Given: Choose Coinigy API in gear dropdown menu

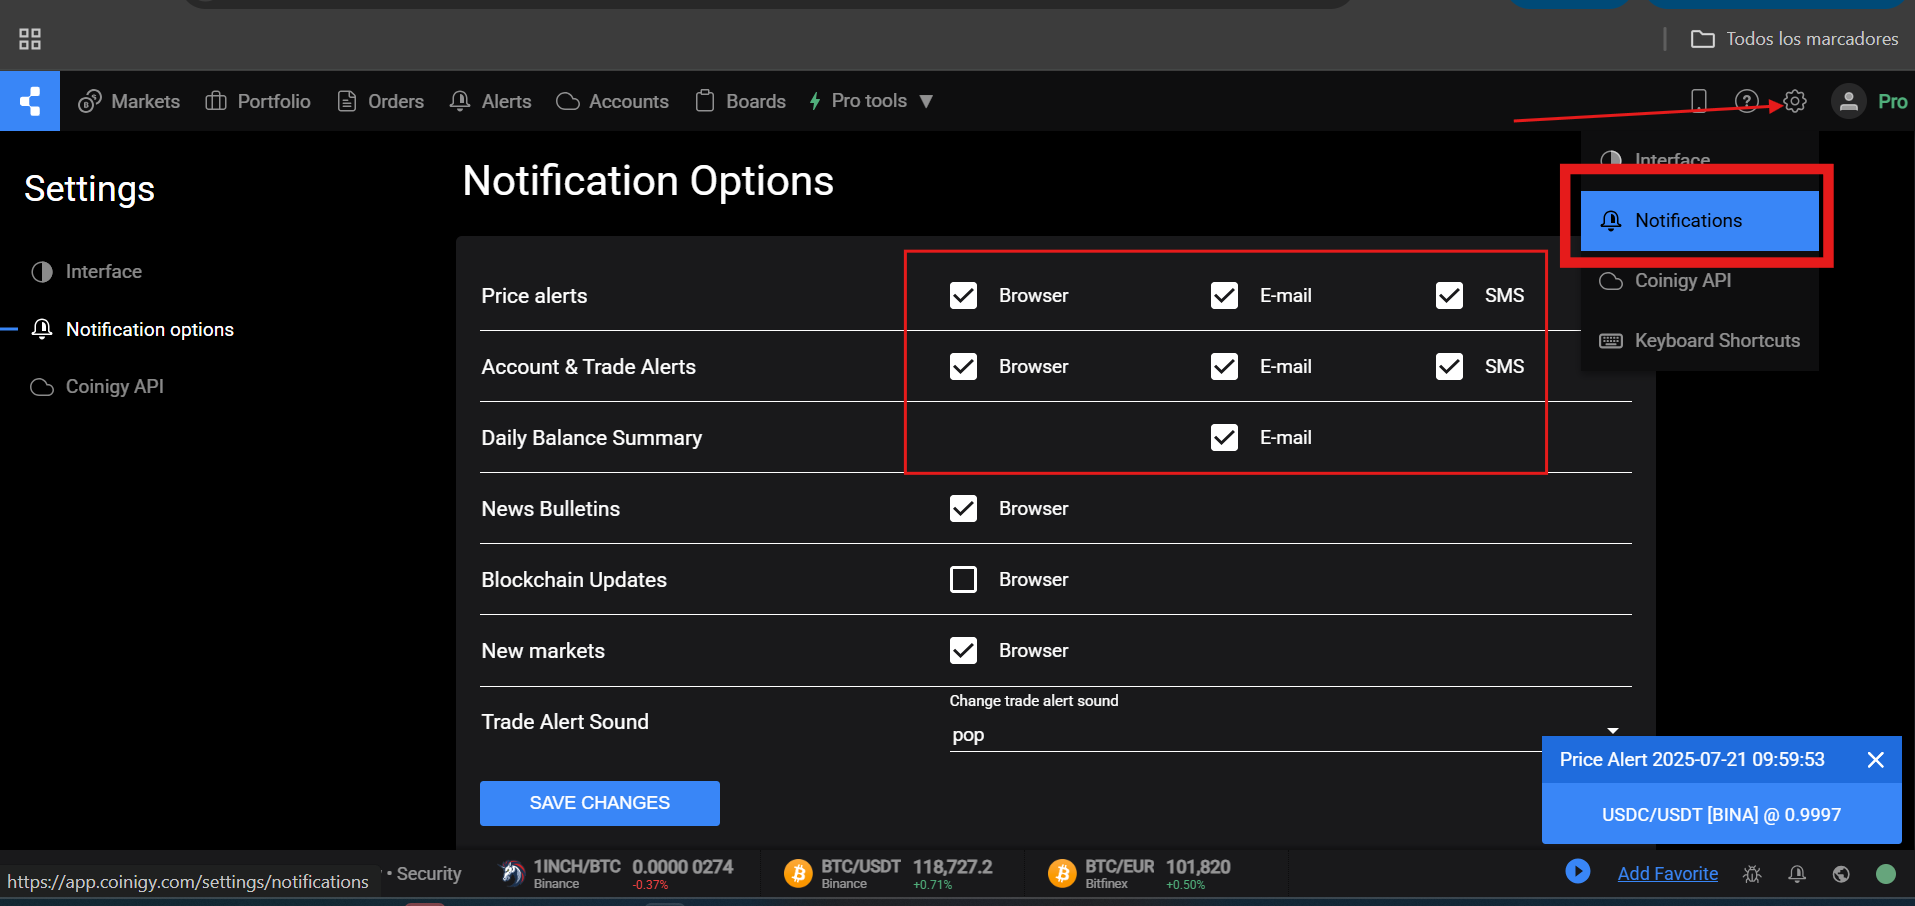Looking at the screenshot, I should point(1700,281).
